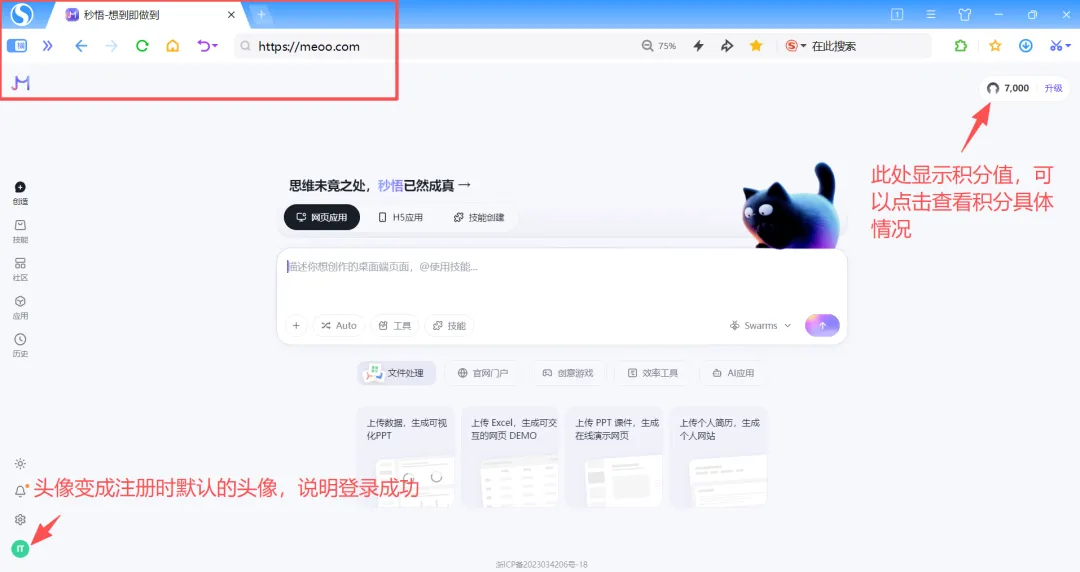Click the Sogou browser logo

(21, 14)
